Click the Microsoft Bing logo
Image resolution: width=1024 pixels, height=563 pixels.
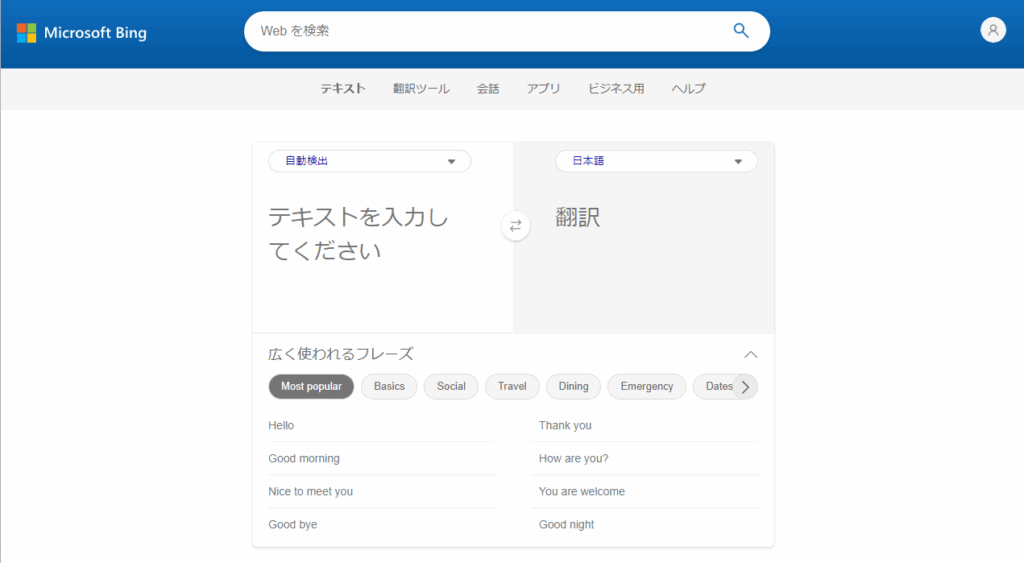(x=82, y=33)
